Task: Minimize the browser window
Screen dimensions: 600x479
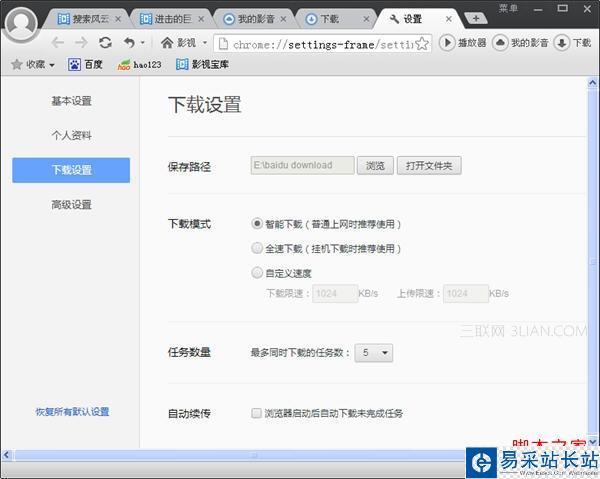Action: 538,8
